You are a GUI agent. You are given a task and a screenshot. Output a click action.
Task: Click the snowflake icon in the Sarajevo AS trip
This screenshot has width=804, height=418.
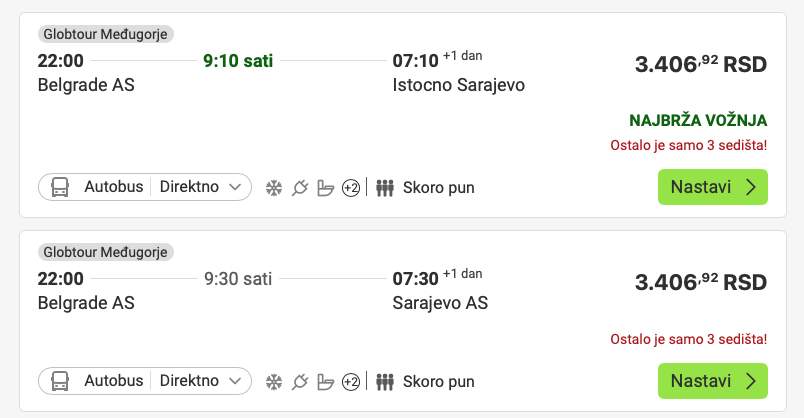point(273,381)
